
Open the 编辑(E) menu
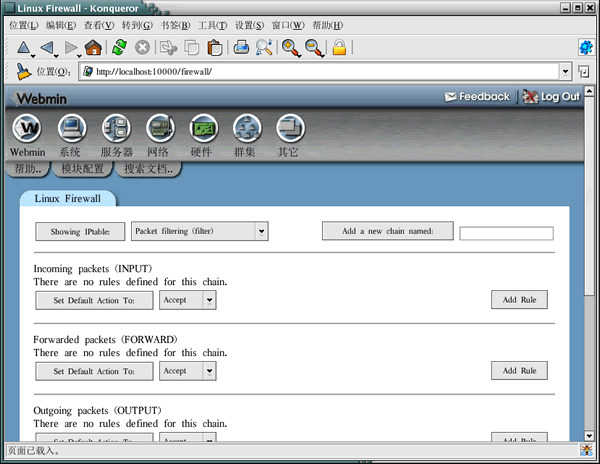click(x=61, y=25)
